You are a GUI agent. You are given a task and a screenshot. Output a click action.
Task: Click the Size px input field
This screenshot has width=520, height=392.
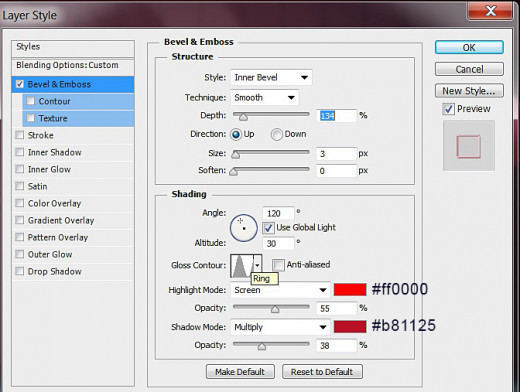point(336,154)
